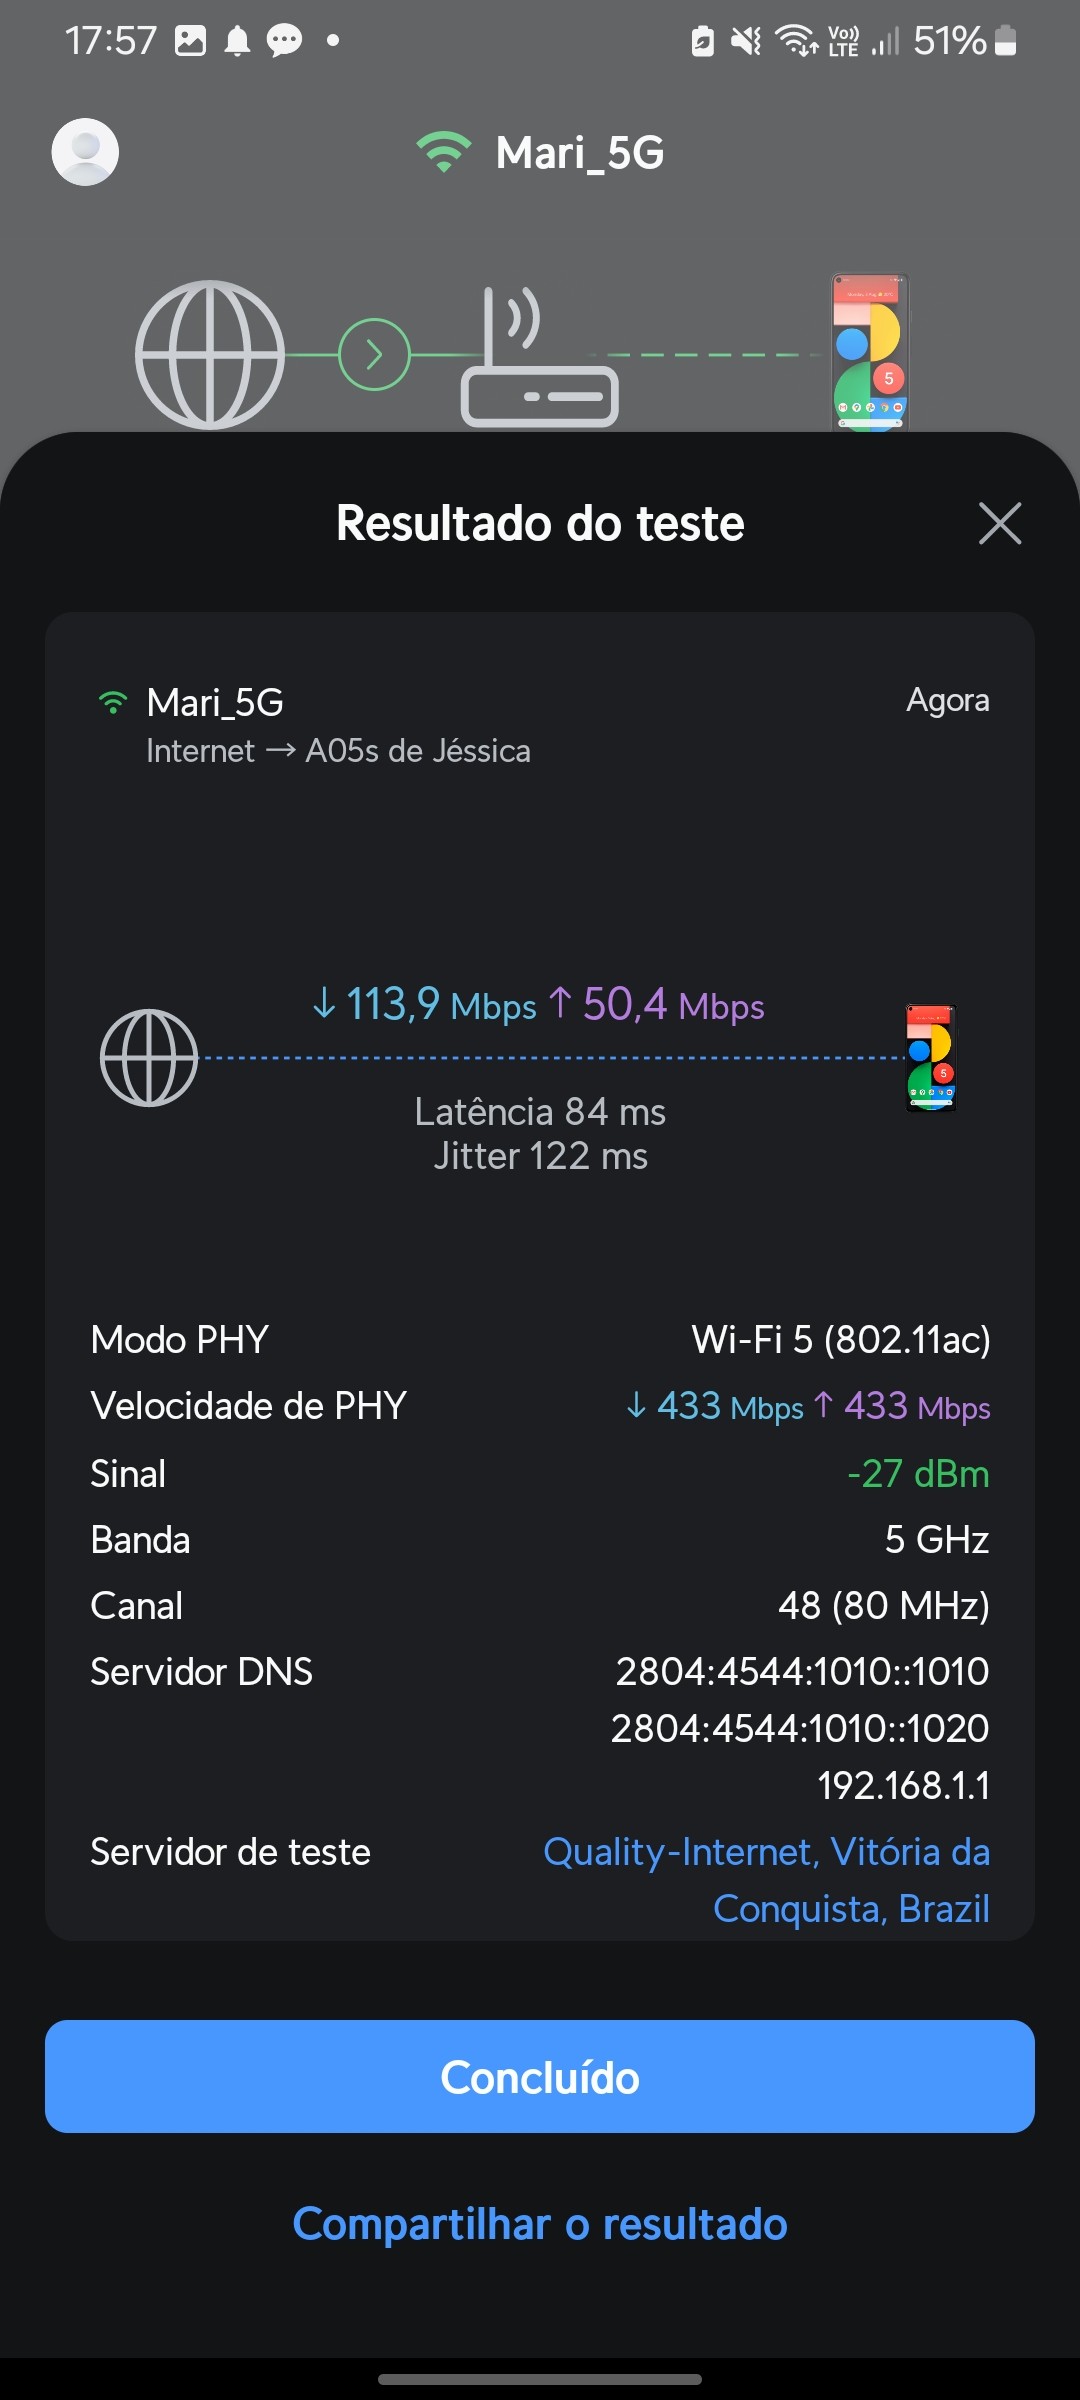Close the Resultado do teste panel
1080x2400 pixels.
(999, 523)
